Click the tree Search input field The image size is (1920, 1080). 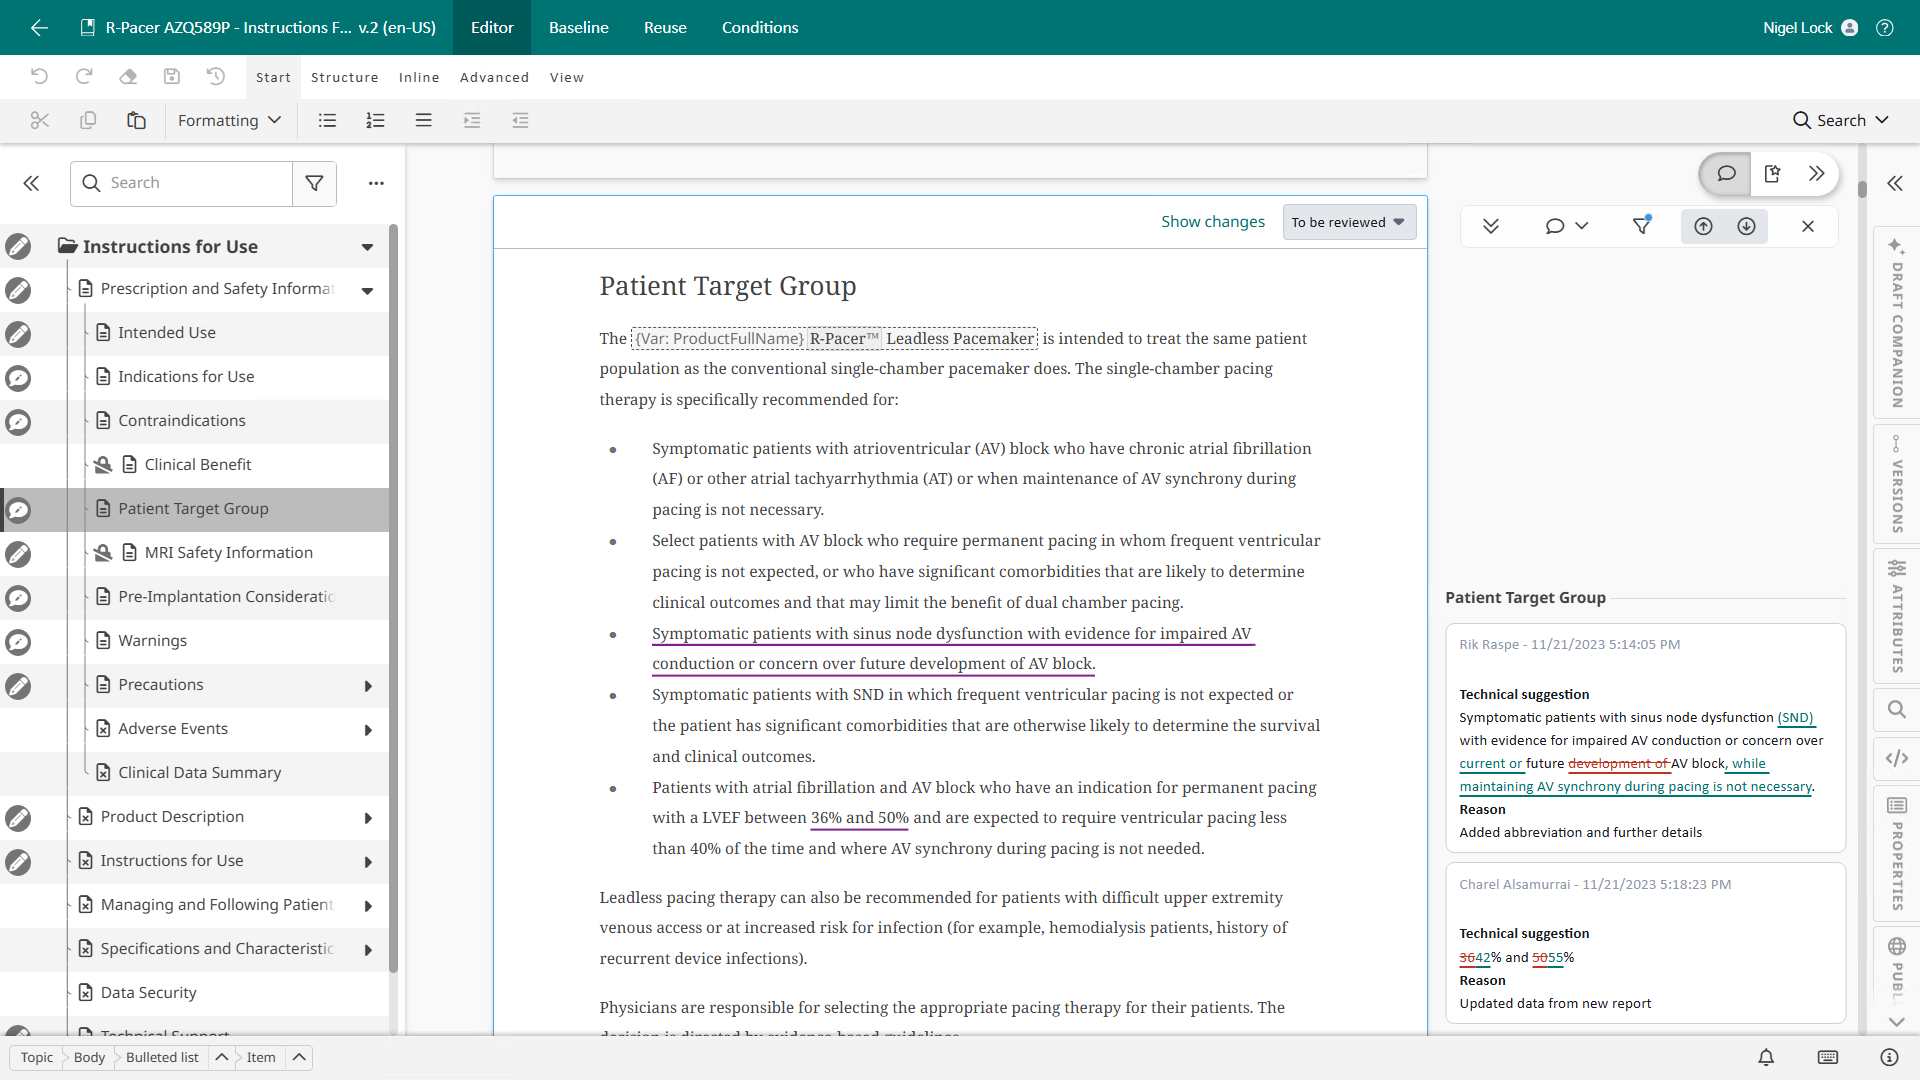pos(182,183)
